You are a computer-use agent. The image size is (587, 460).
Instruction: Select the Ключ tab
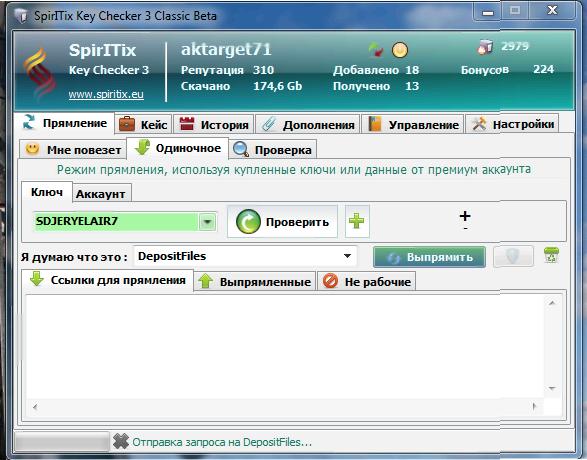tap(47, 192)
